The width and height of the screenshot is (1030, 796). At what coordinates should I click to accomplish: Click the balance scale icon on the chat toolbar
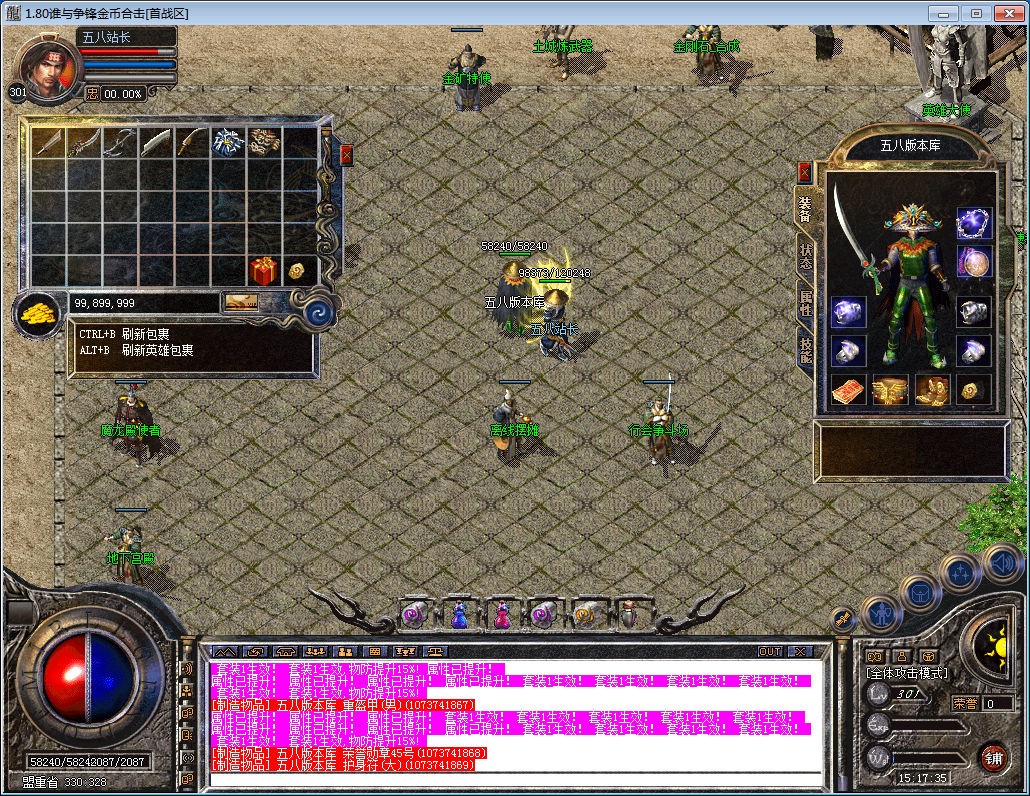tap(435, 652)
